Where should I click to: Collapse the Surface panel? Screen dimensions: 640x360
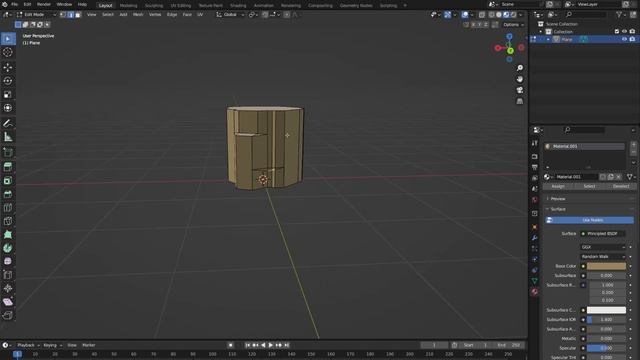[x=558, y=209]
